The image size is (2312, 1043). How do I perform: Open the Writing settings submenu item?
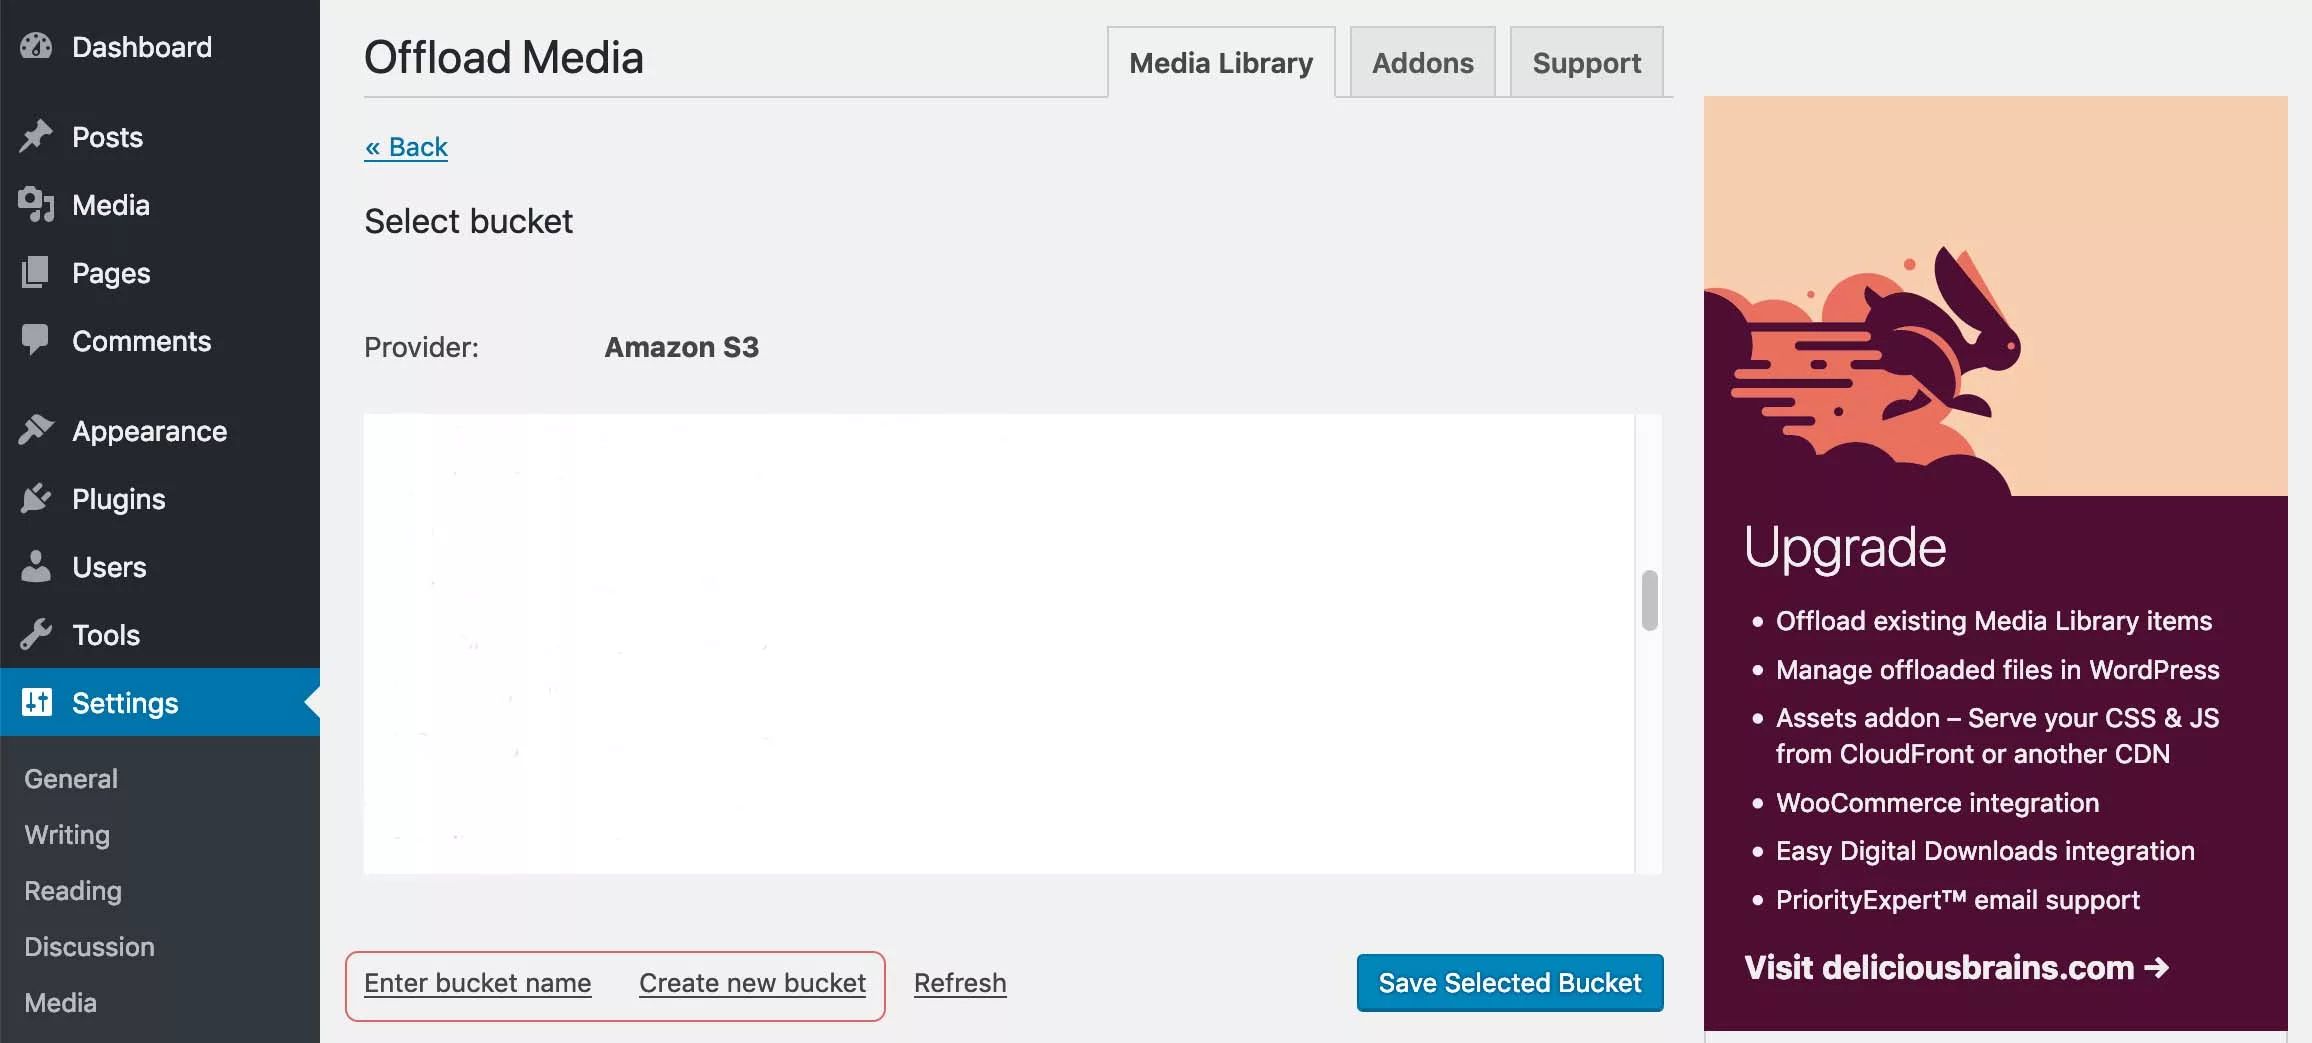(x=67, y=835)
